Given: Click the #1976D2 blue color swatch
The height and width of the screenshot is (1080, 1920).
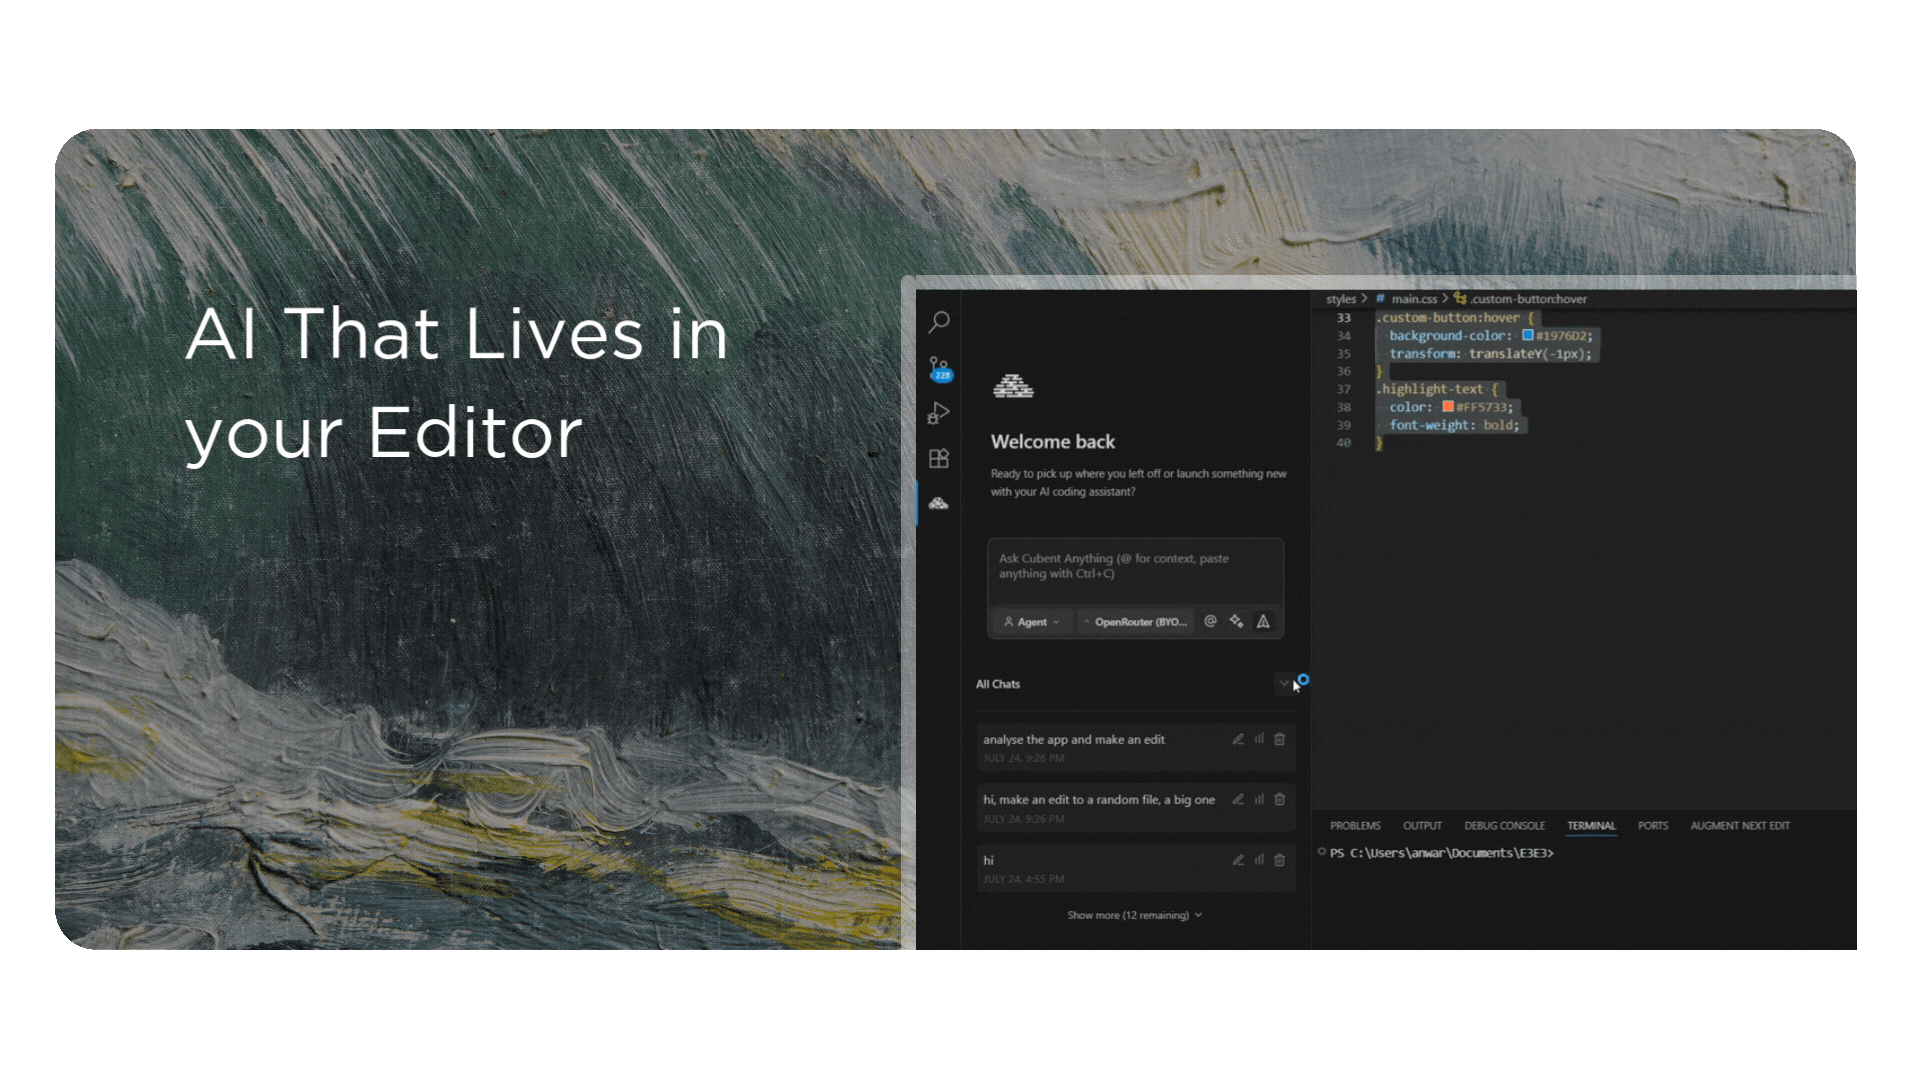Looking at the screenshot, I should [x=1528, y=335].
